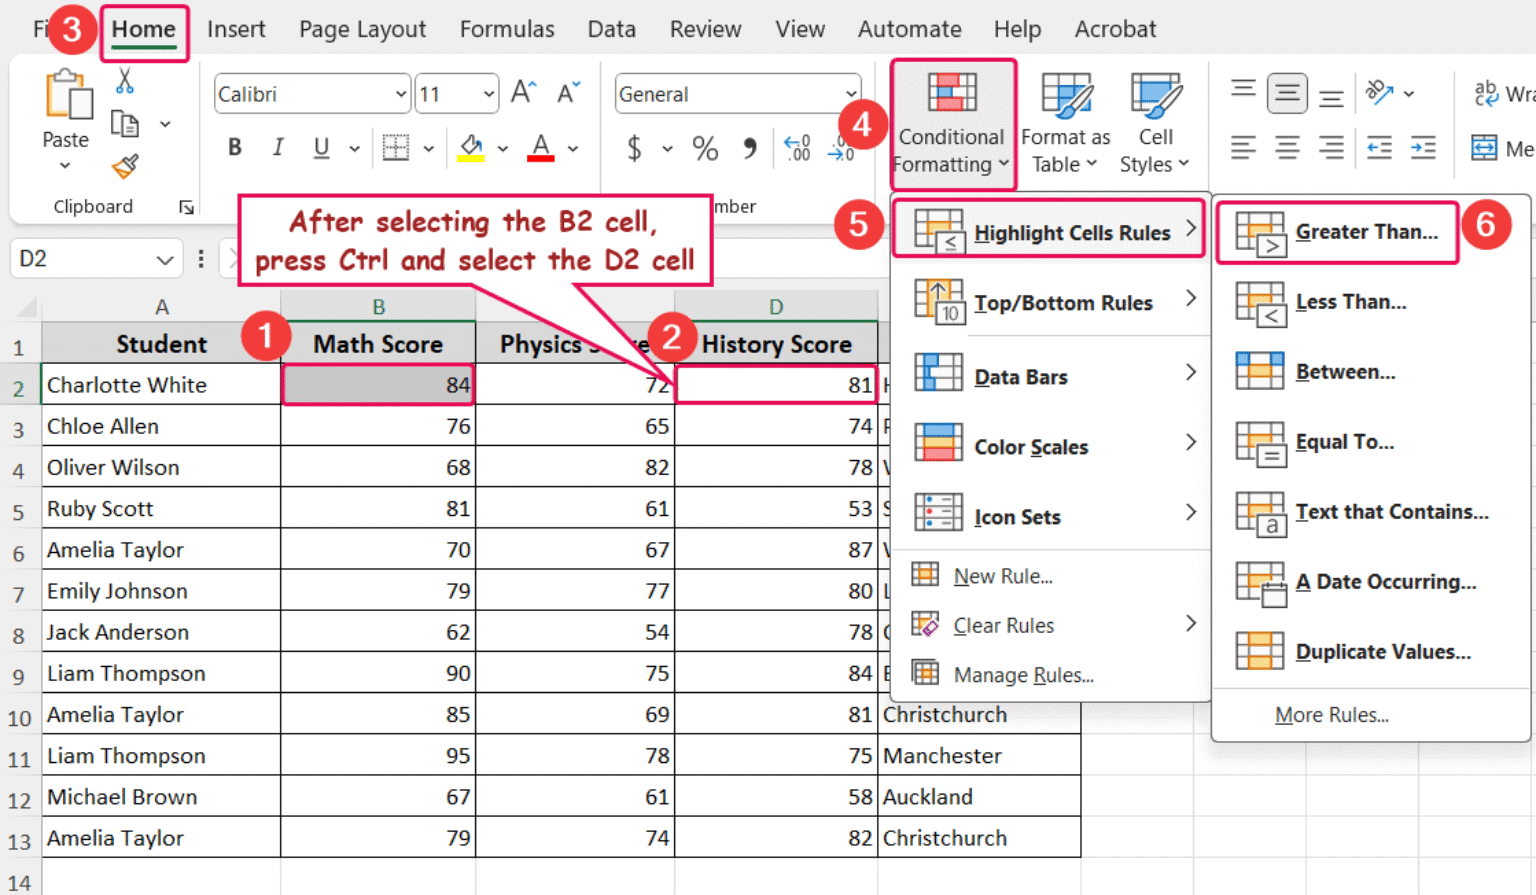The width and height of the screenshot is (1536, 895).
Task: Click the New Rule option
Action: click(1002, 575)
